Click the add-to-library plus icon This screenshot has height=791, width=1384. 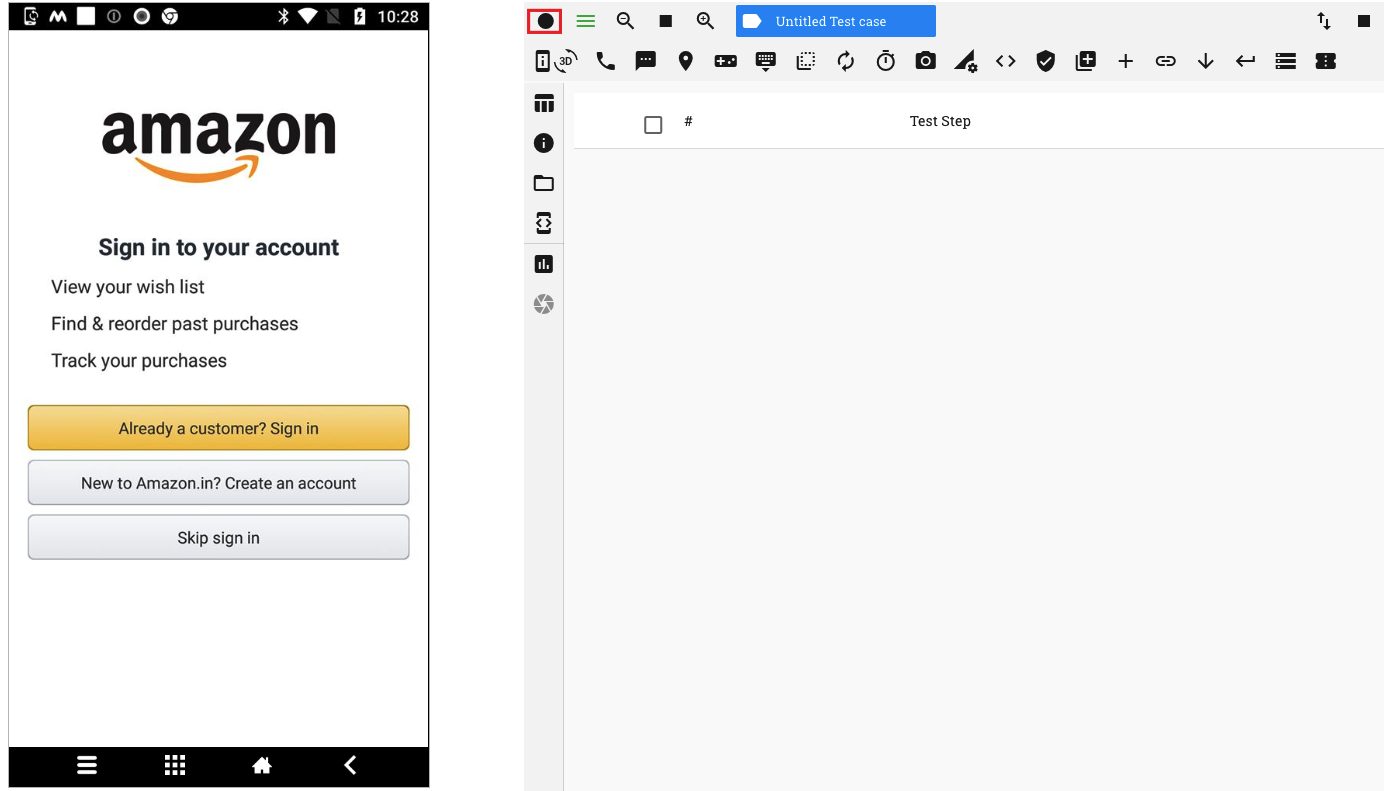point(1086,61)
